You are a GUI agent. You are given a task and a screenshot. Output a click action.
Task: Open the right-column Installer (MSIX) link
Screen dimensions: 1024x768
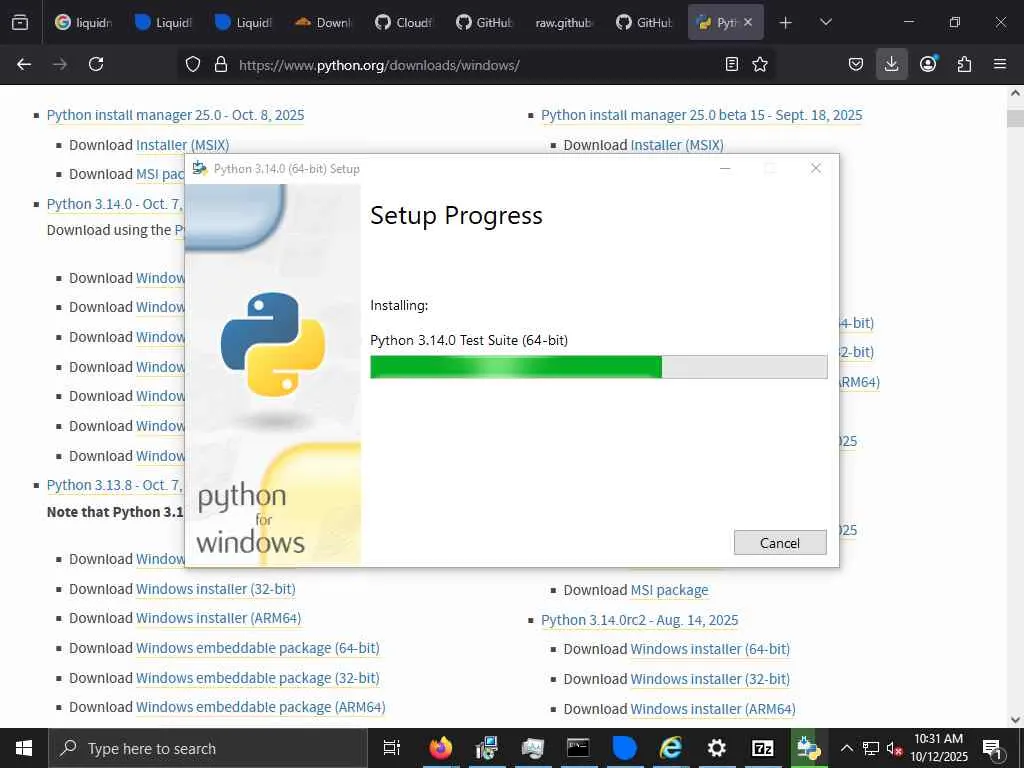677,145
